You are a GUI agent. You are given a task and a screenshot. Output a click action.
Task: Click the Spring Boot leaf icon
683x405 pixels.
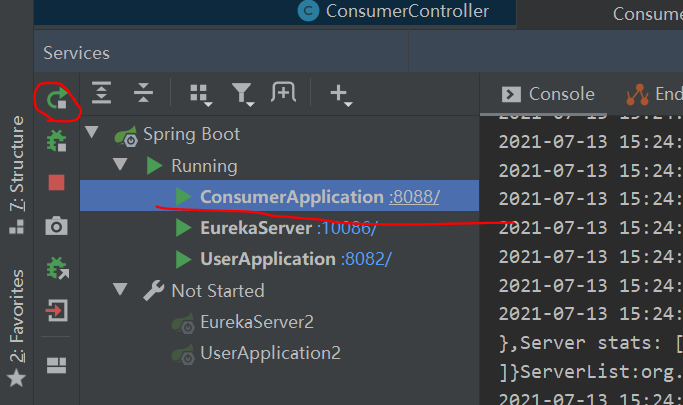coord(126,136)
